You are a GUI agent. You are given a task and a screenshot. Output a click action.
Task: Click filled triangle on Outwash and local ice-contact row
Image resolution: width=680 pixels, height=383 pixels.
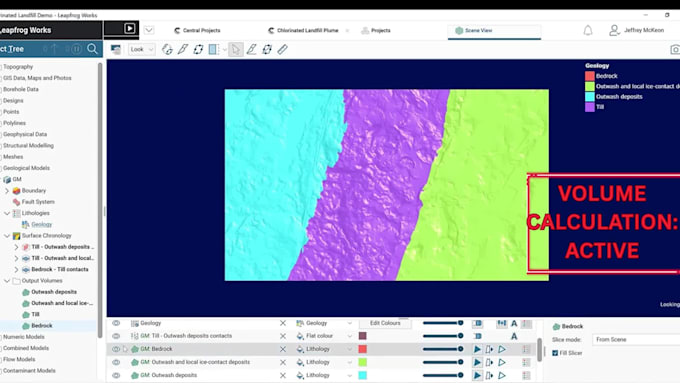pyautogui.click(x=477, y=362)
